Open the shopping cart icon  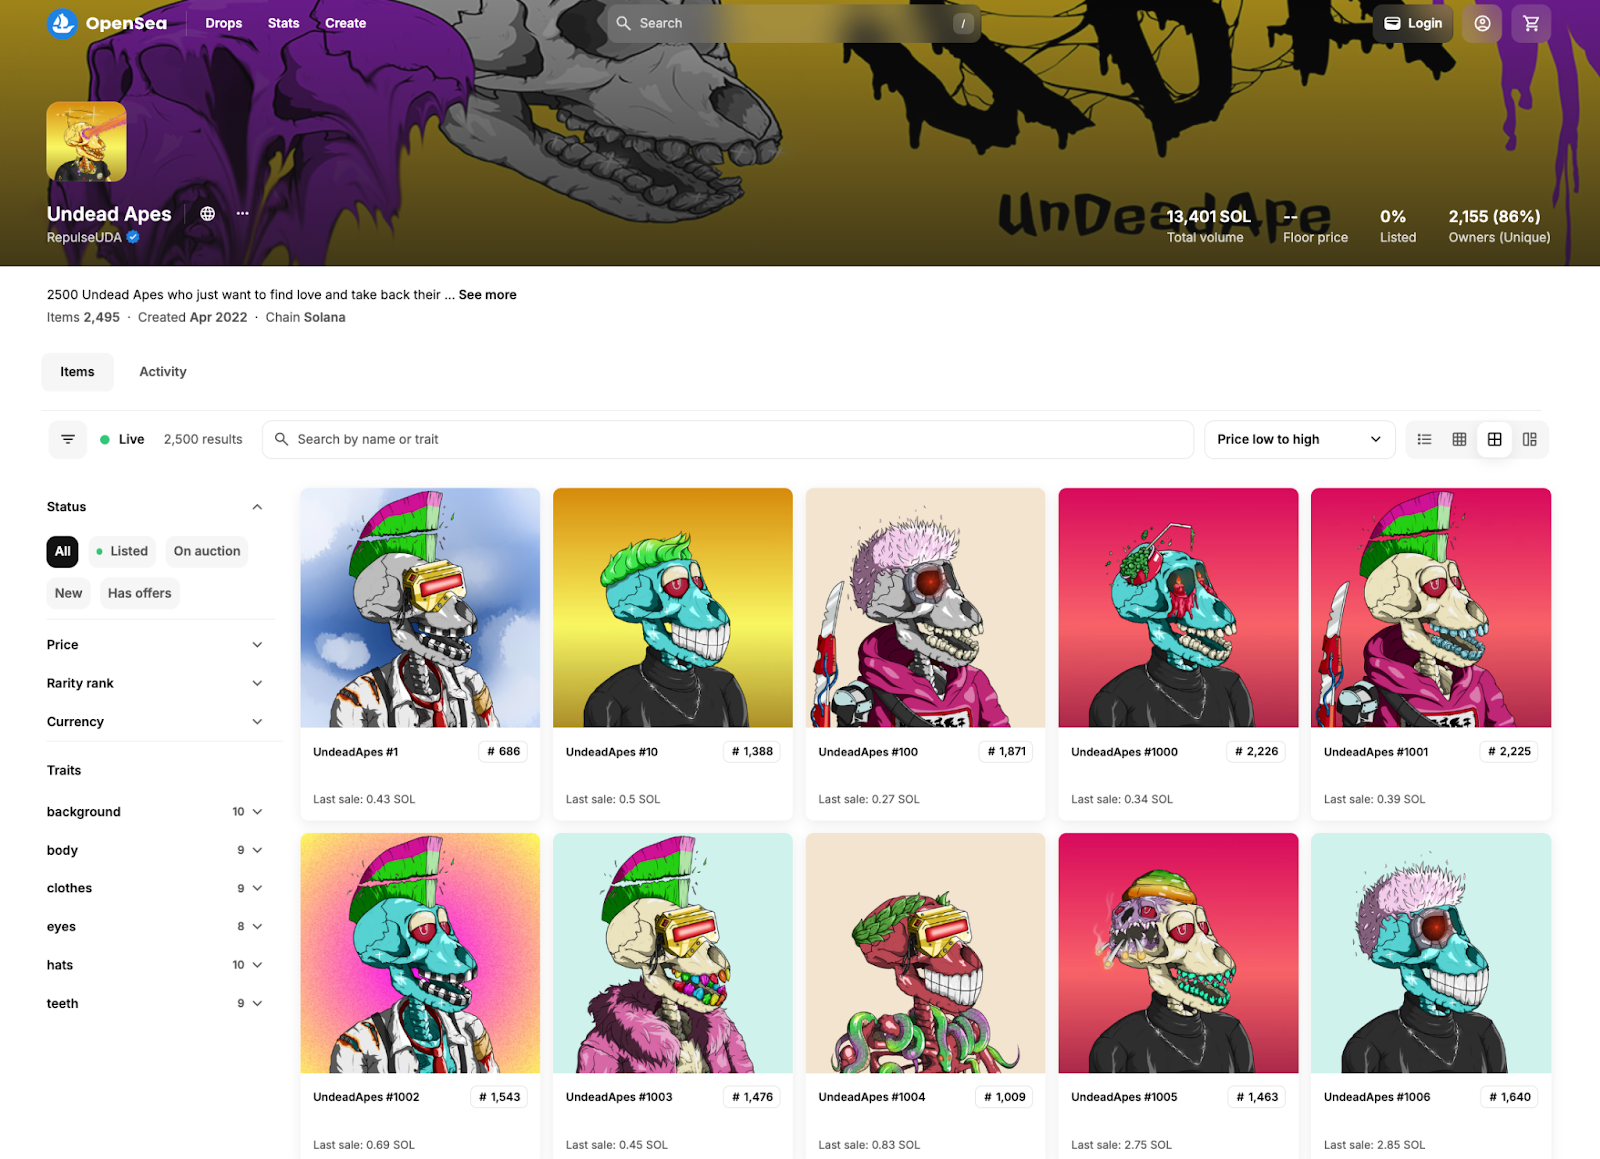coord(1531,23)
